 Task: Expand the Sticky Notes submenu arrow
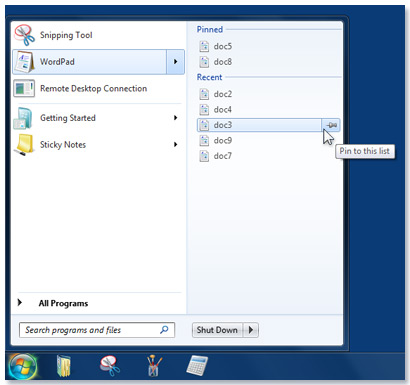[175, 144]
